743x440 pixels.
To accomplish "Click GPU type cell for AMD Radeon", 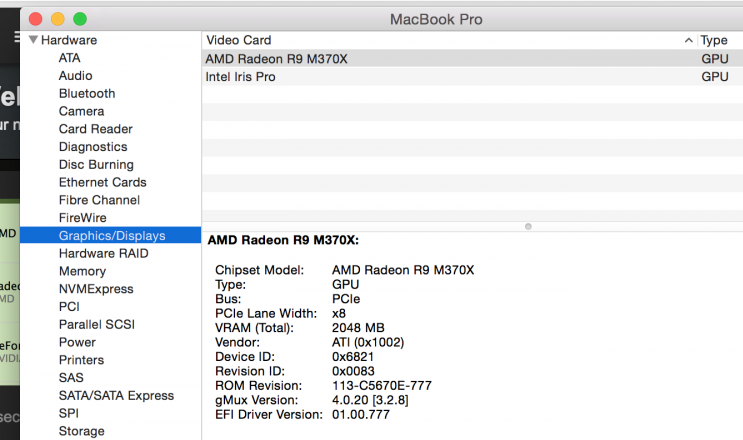I will pos(715,59).
